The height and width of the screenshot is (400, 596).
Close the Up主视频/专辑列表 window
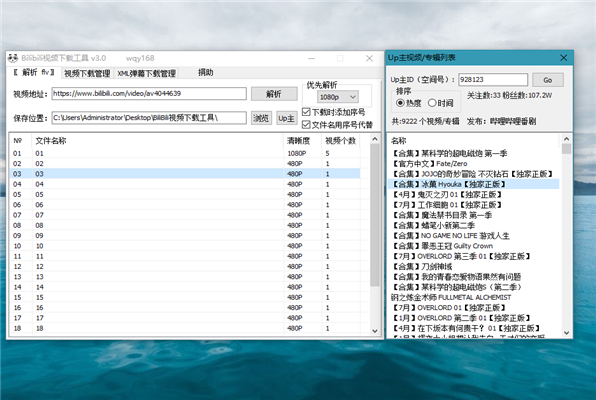pyautogui.click(x=563, y=58)
